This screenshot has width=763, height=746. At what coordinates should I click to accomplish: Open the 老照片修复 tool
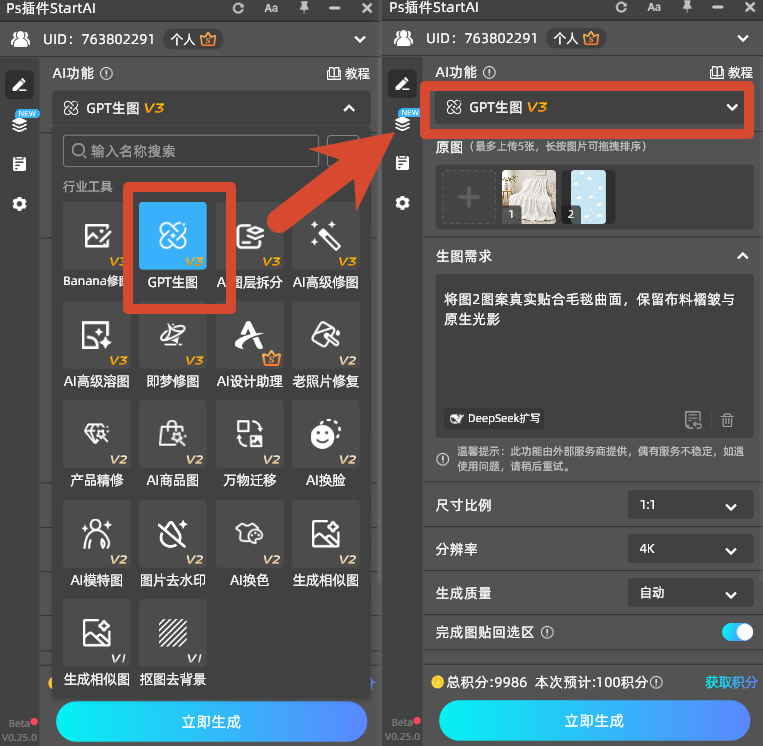tap(326, 335)
